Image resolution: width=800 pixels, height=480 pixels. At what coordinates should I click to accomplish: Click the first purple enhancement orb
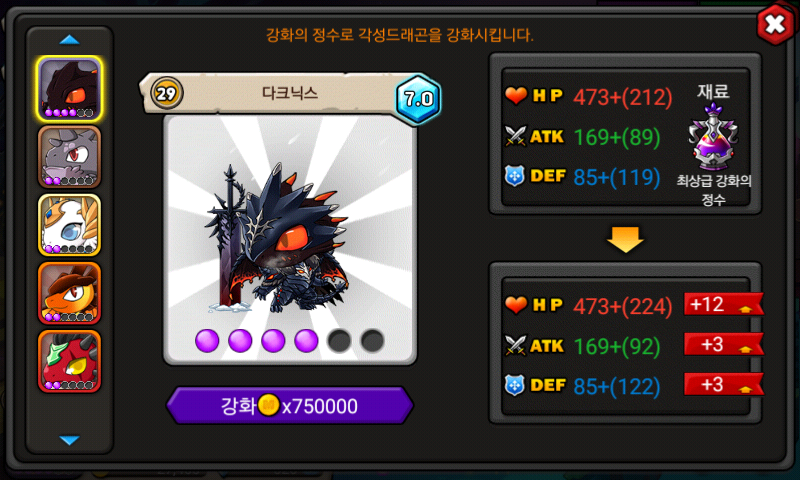pos(207,340)
